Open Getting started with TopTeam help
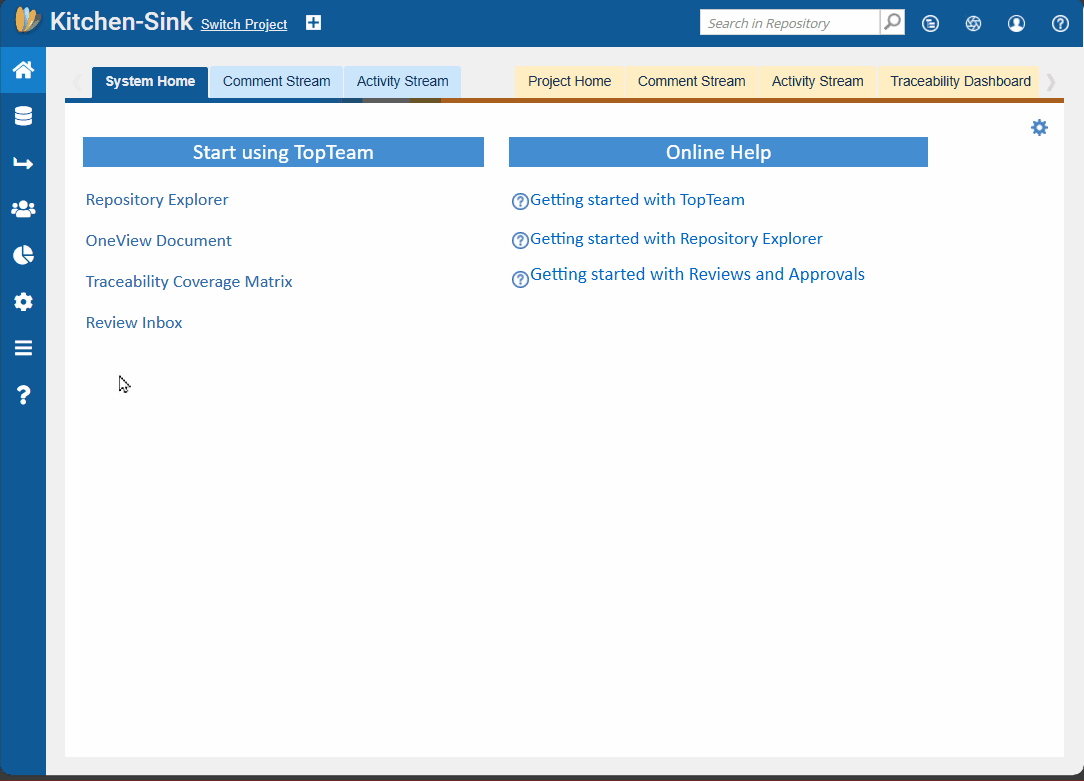Screen dimensions: 1084x781 pos(637,200)
